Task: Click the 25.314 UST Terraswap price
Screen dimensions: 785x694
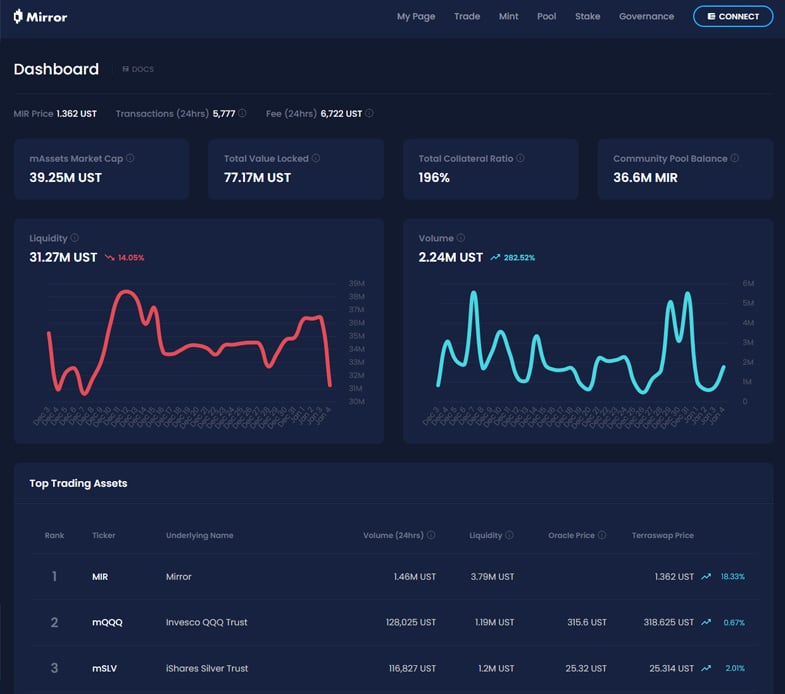Action: (x=671, y=668)
